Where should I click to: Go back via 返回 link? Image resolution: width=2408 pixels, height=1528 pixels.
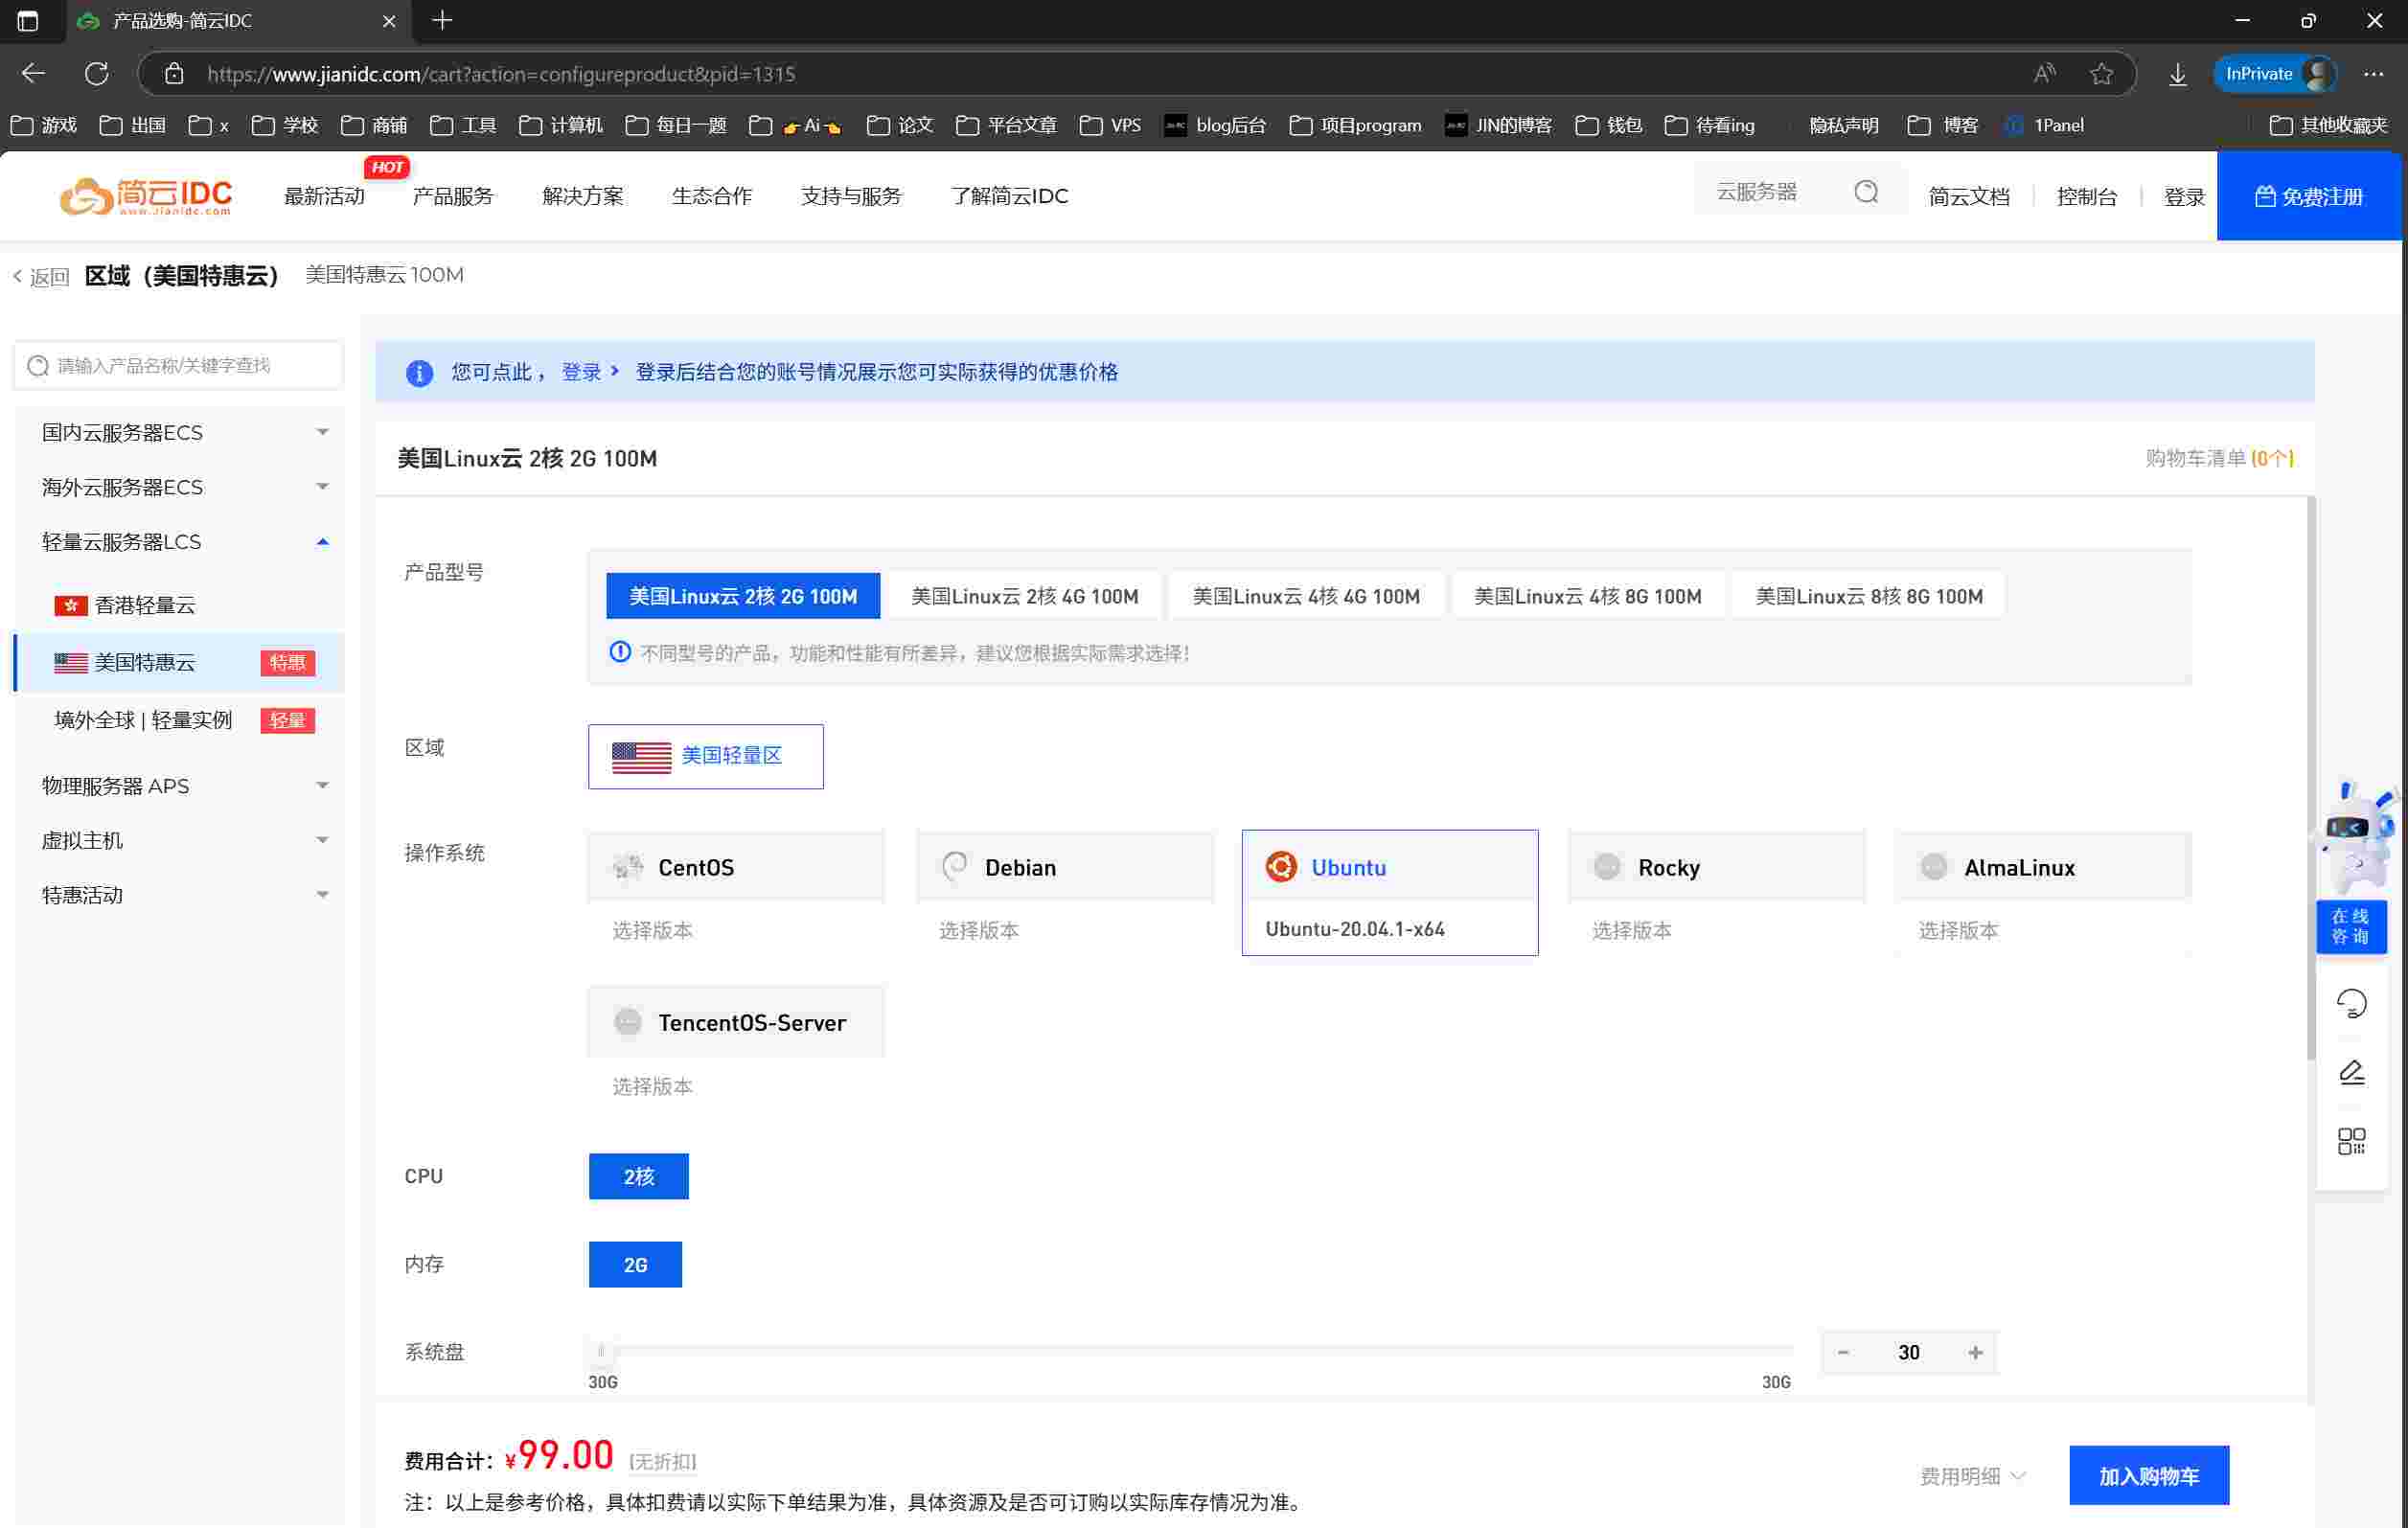click(x=41, y=277)
